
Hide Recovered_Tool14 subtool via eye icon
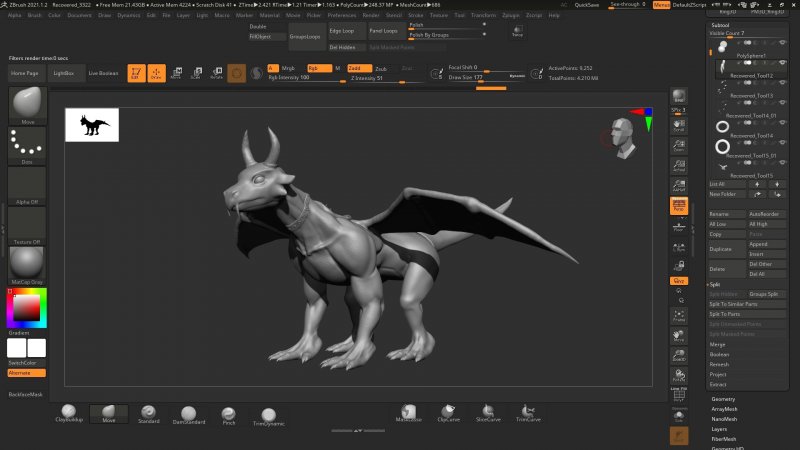[x=782, y=123]
